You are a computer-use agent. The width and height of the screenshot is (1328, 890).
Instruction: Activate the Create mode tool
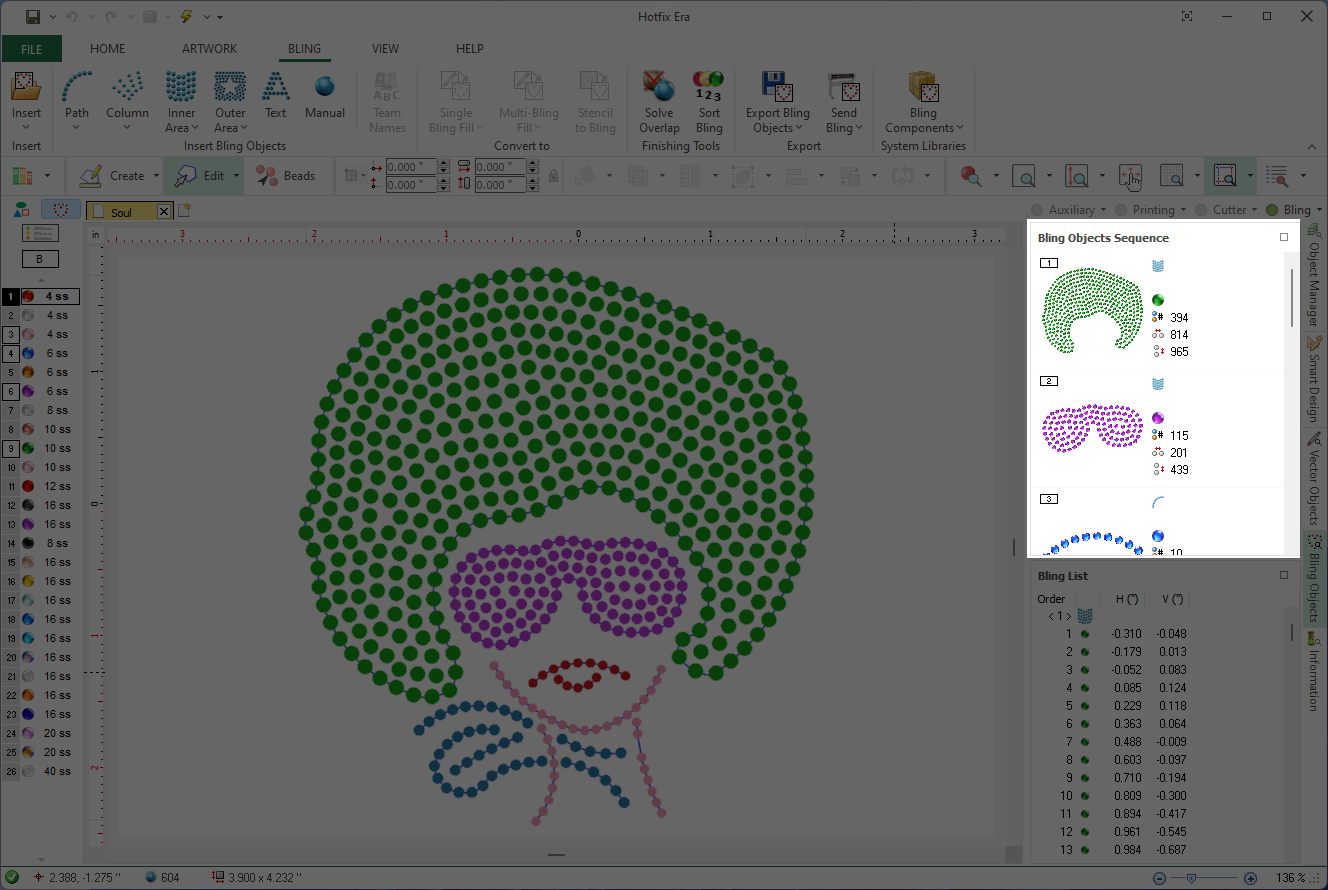113,176
